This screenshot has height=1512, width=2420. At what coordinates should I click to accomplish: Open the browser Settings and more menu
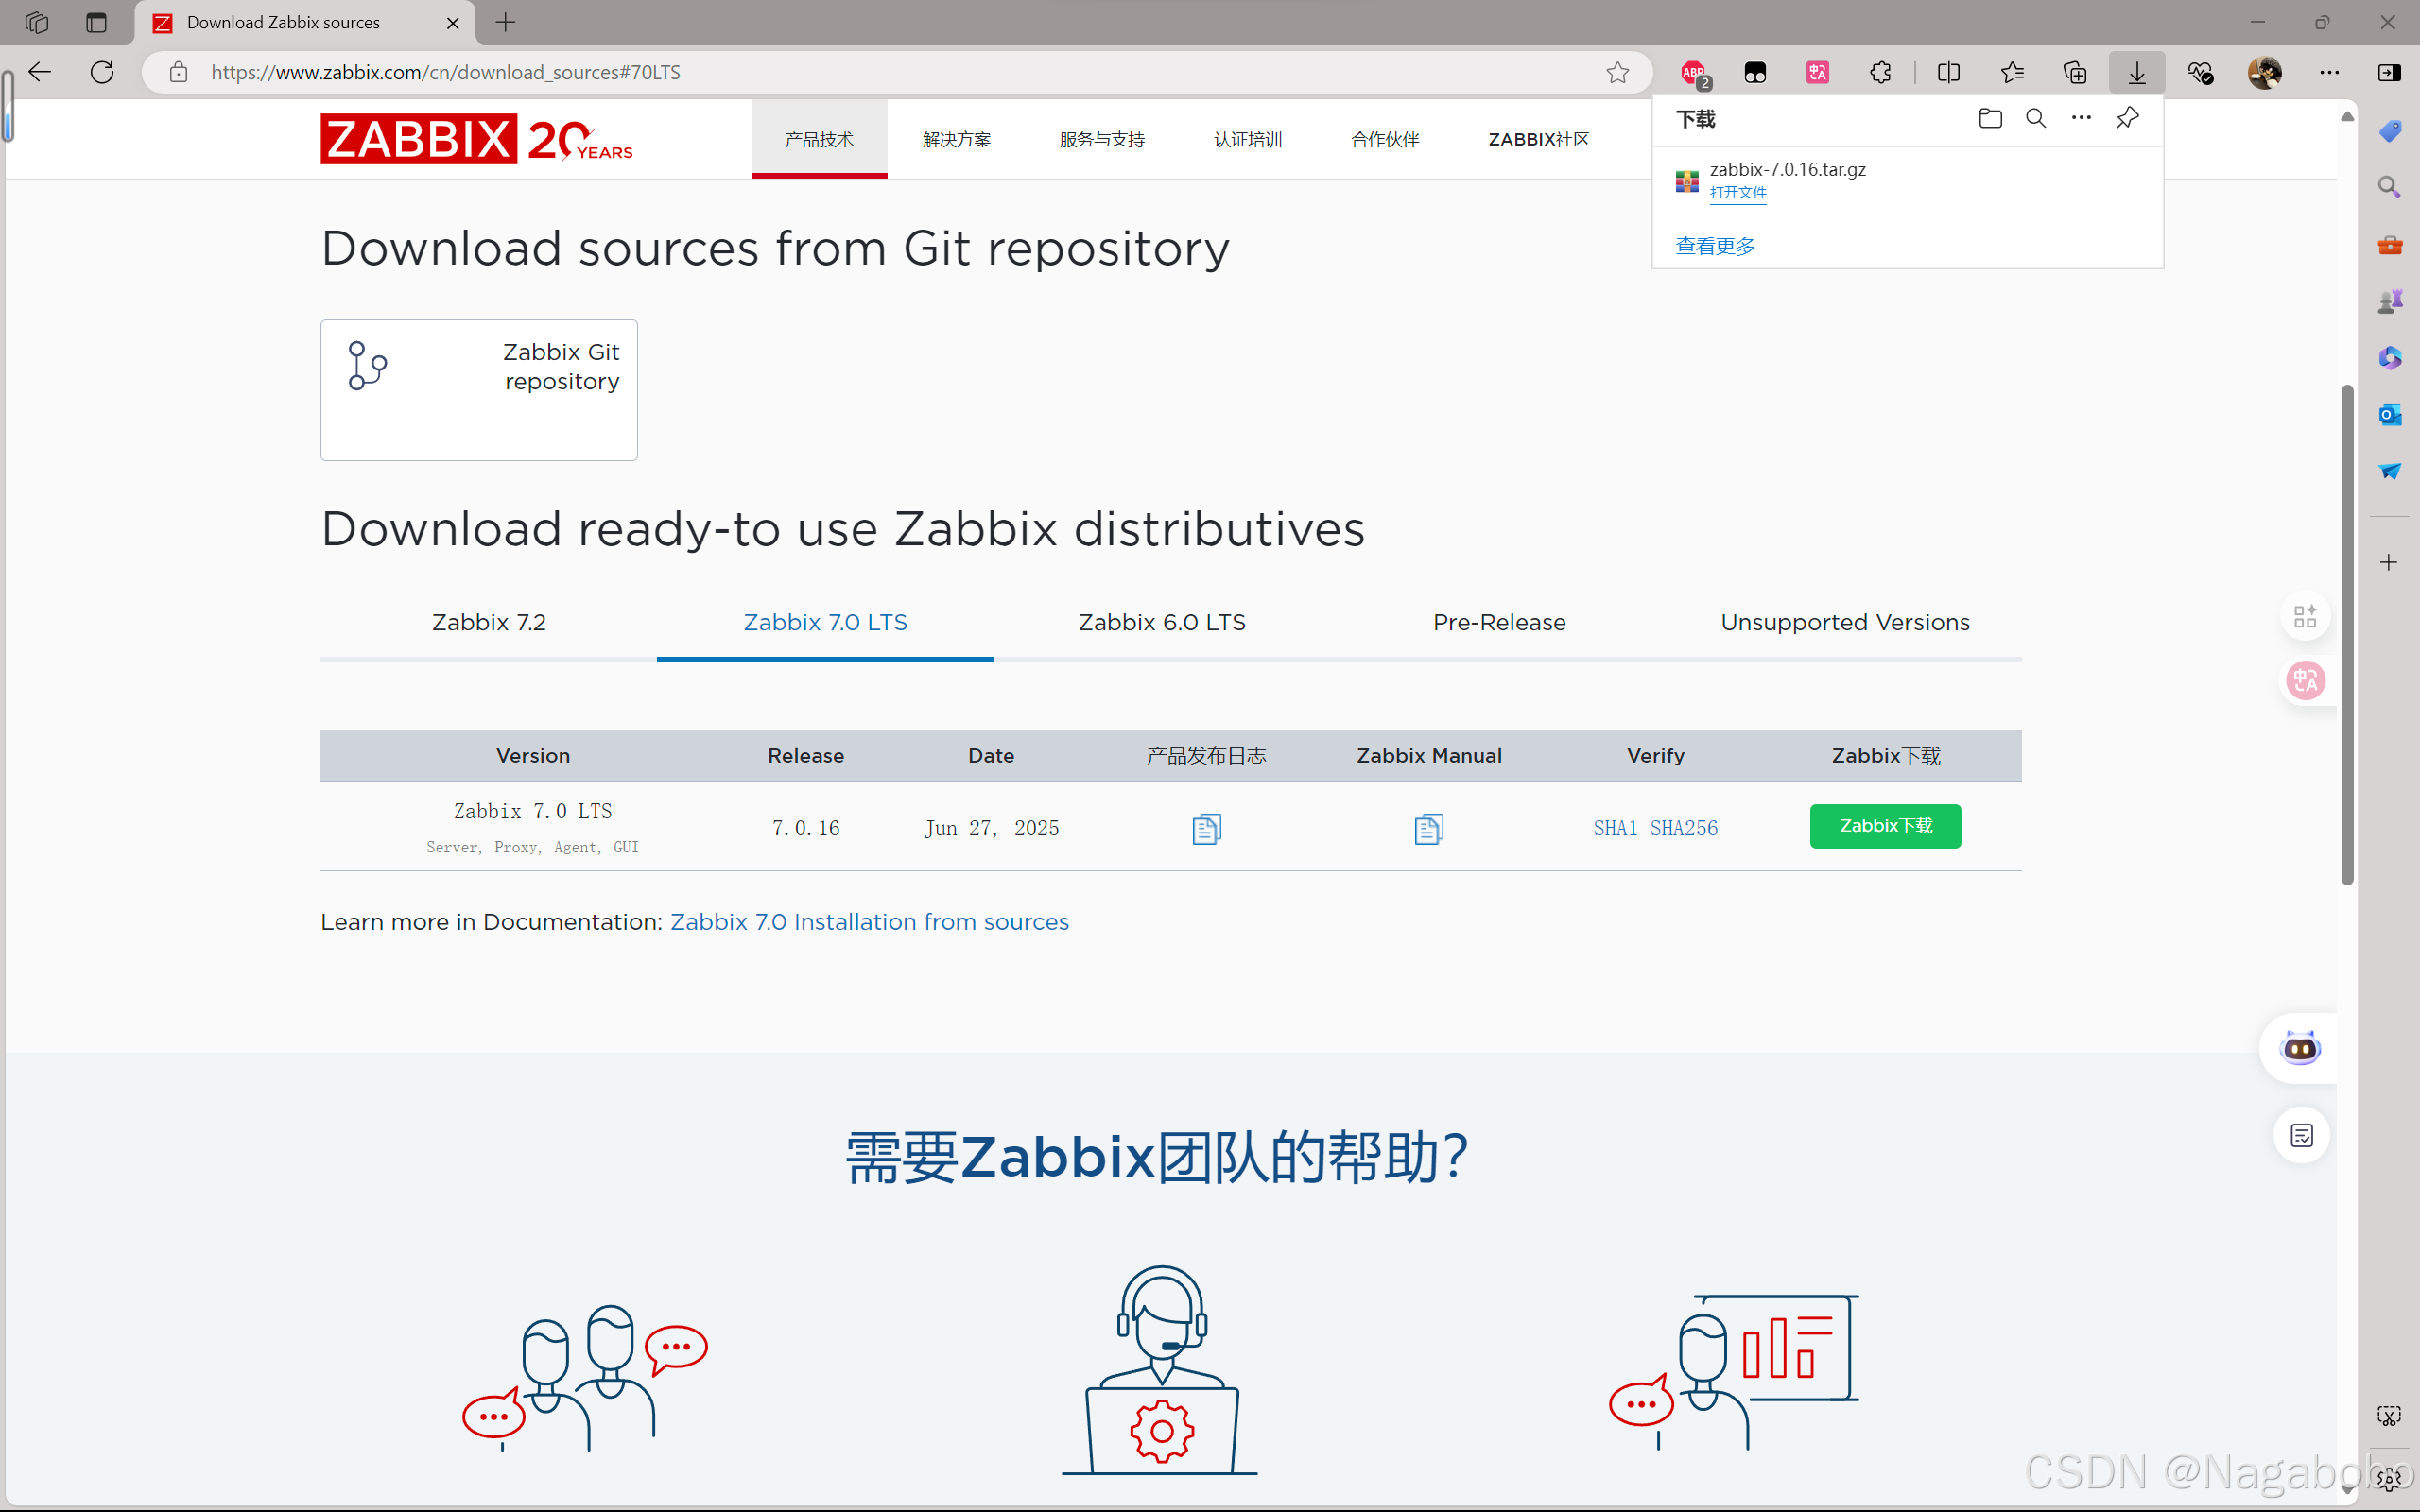(x=2329, y=72)
